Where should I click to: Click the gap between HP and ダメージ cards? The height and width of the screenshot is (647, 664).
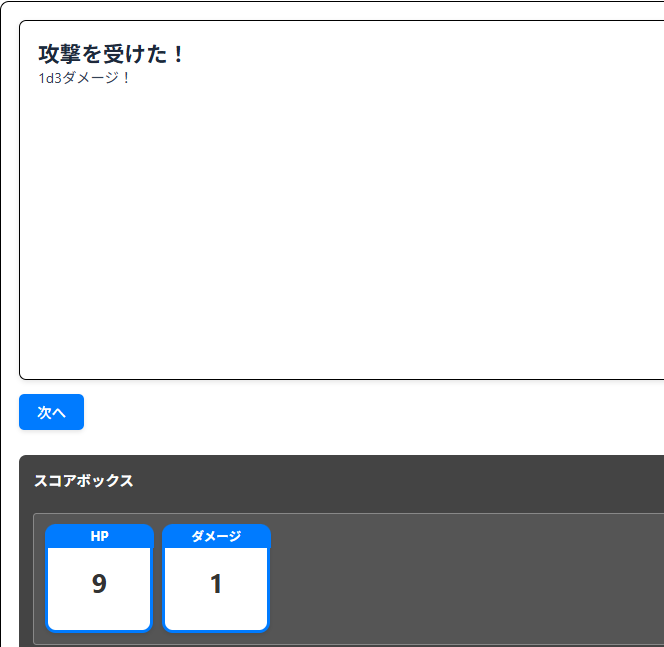pyautogui.click(x=158, y=580)
